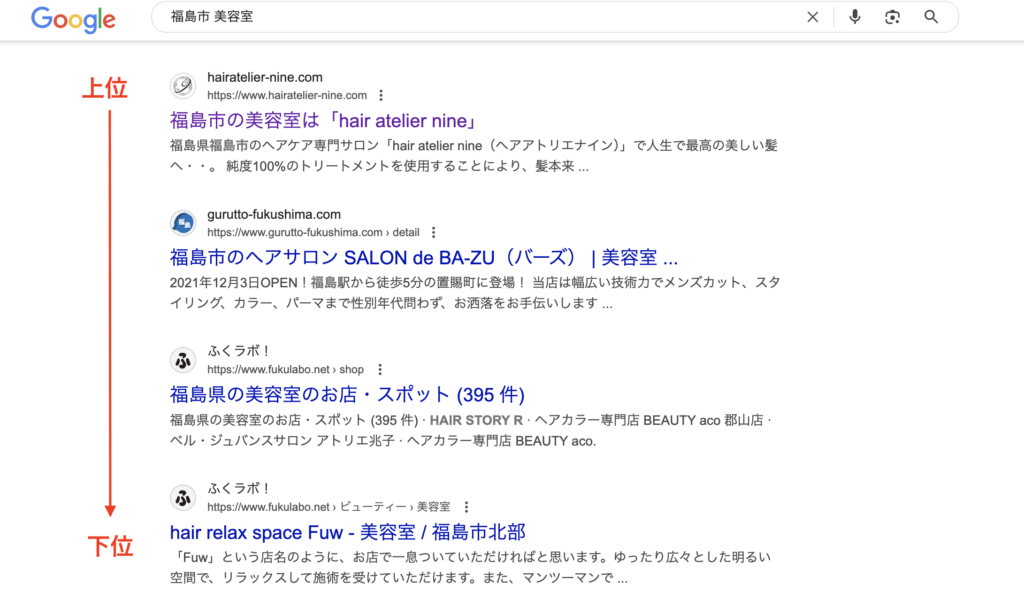Click the snippet starting 「Fuw」という店名のように
The image size is (1024, 600).
pyautogui.click(x=470, y=567)
